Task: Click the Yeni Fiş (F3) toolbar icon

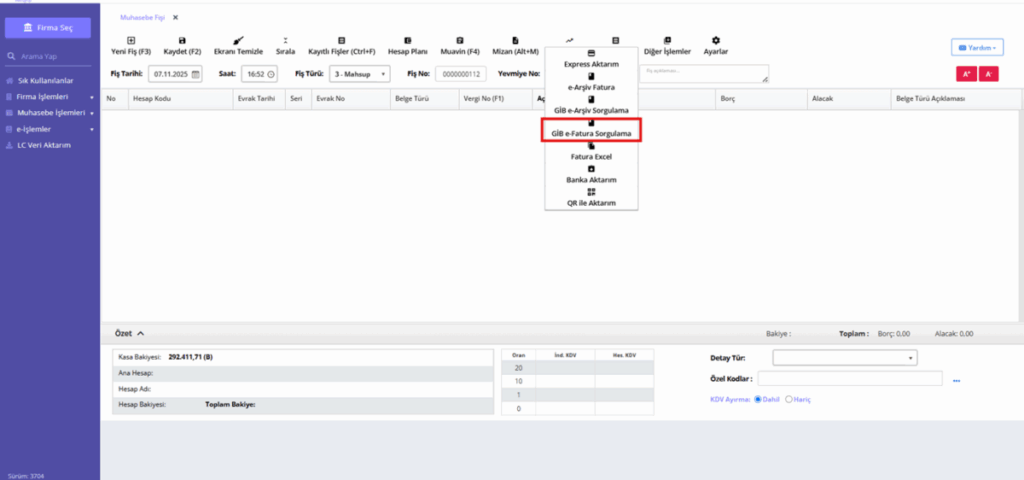Action: coord(131,40)
